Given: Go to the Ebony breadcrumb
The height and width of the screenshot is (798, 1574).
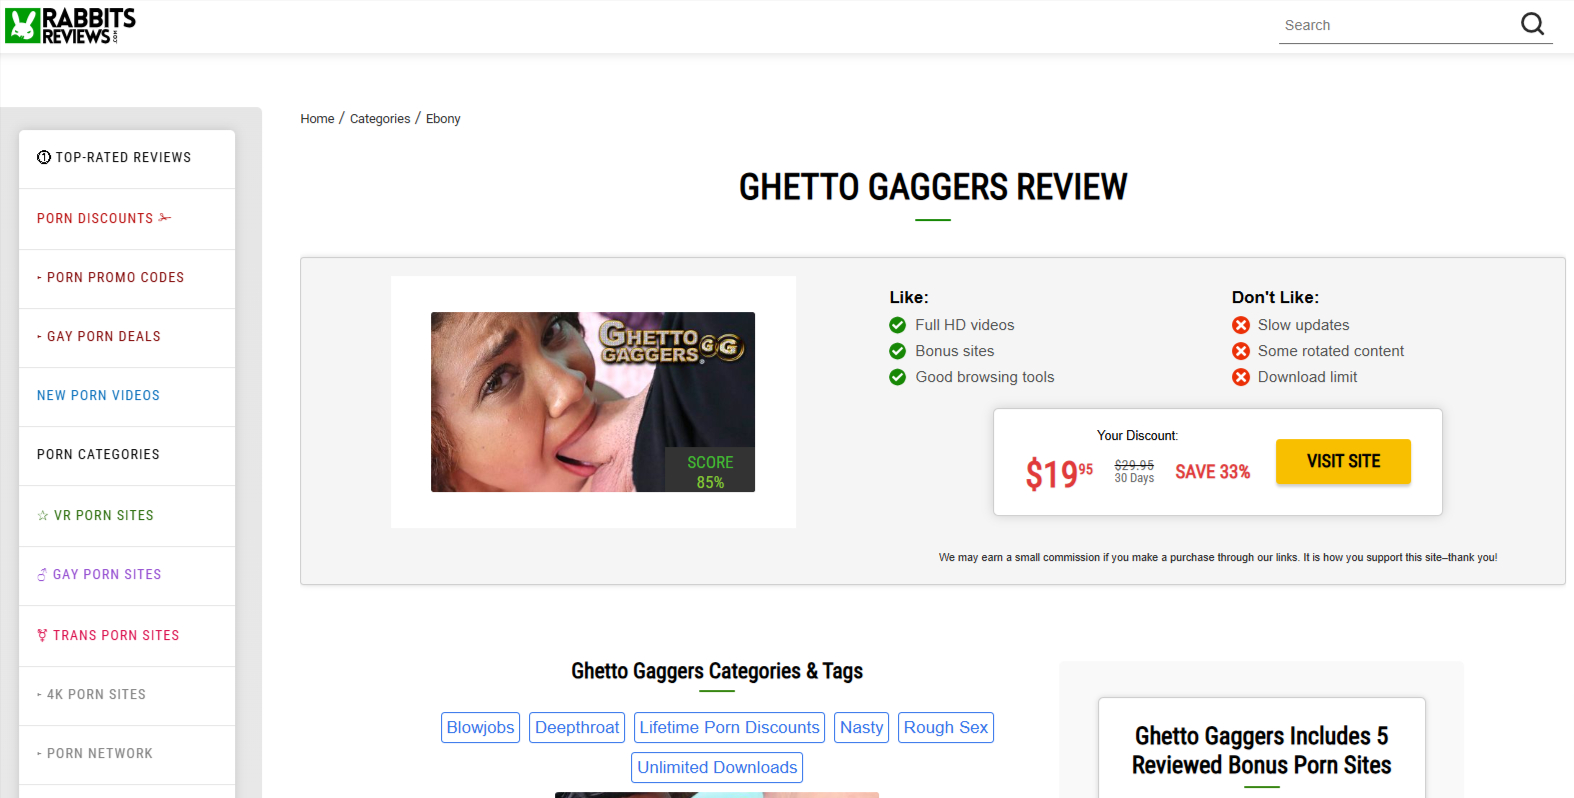Looking at the screenshot, I should 443,119.
